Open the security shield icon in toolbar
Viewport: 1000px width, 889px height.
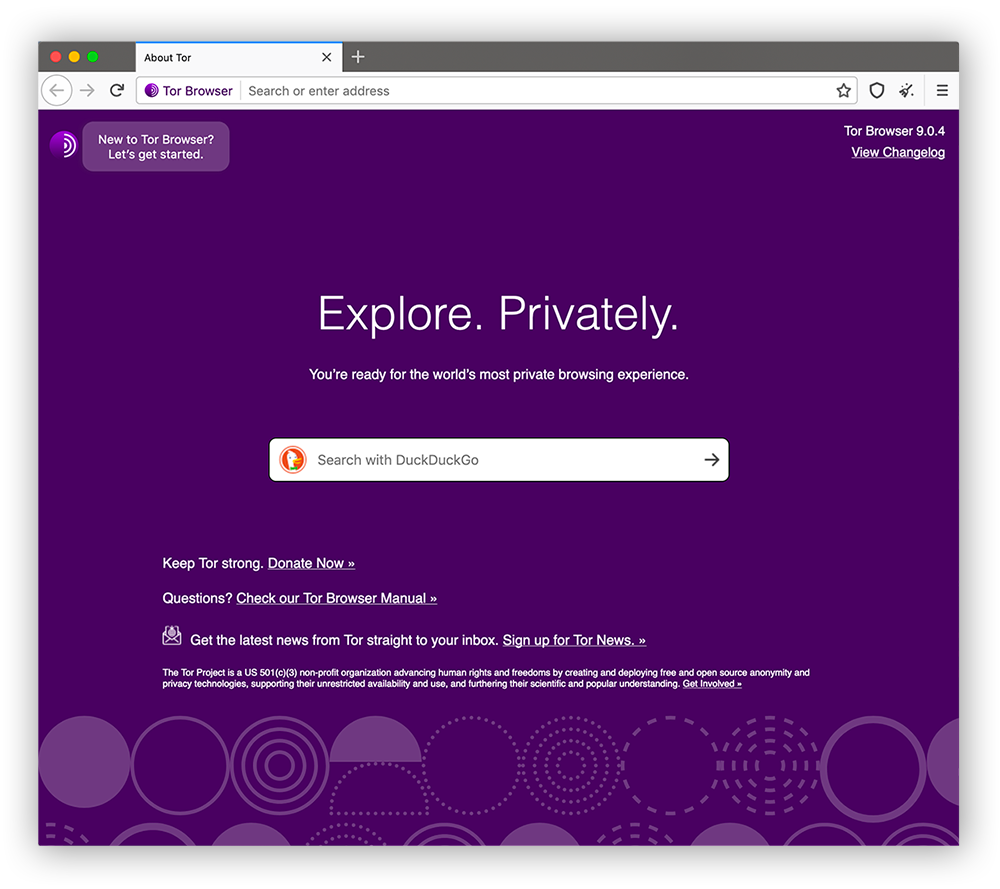(x=877, y=90)
